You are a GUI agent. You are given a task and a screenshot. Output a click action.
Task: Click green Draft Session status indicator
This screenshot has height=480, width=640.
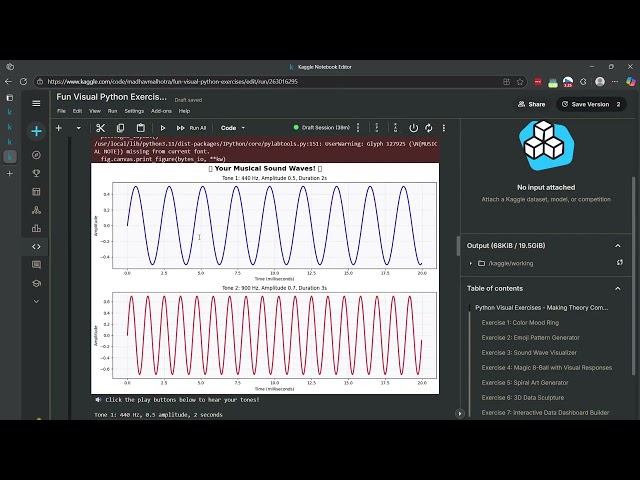click(296, 127)
